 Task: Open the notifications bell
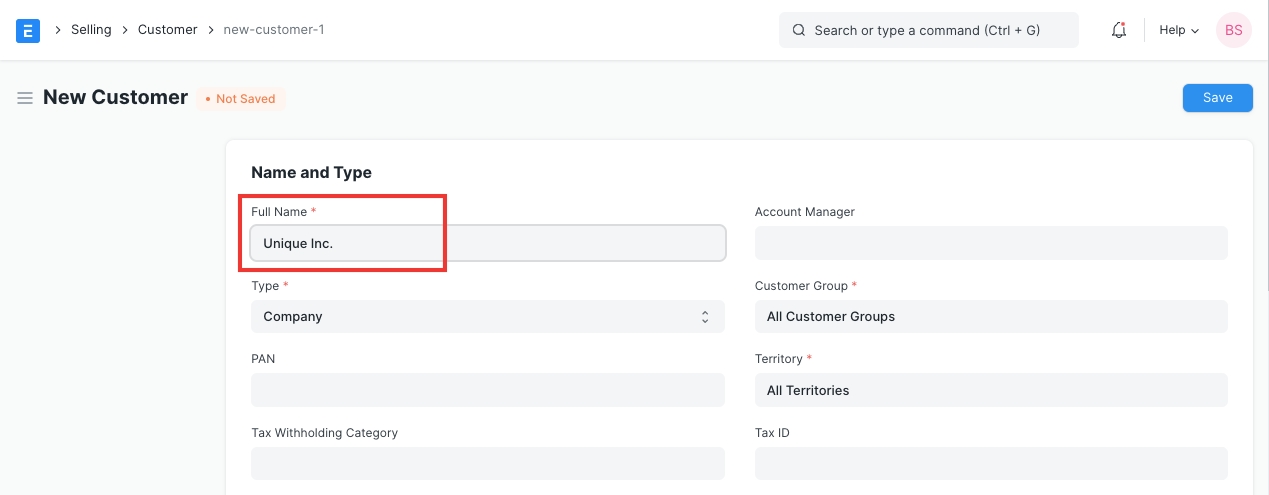coord(1119,30)
